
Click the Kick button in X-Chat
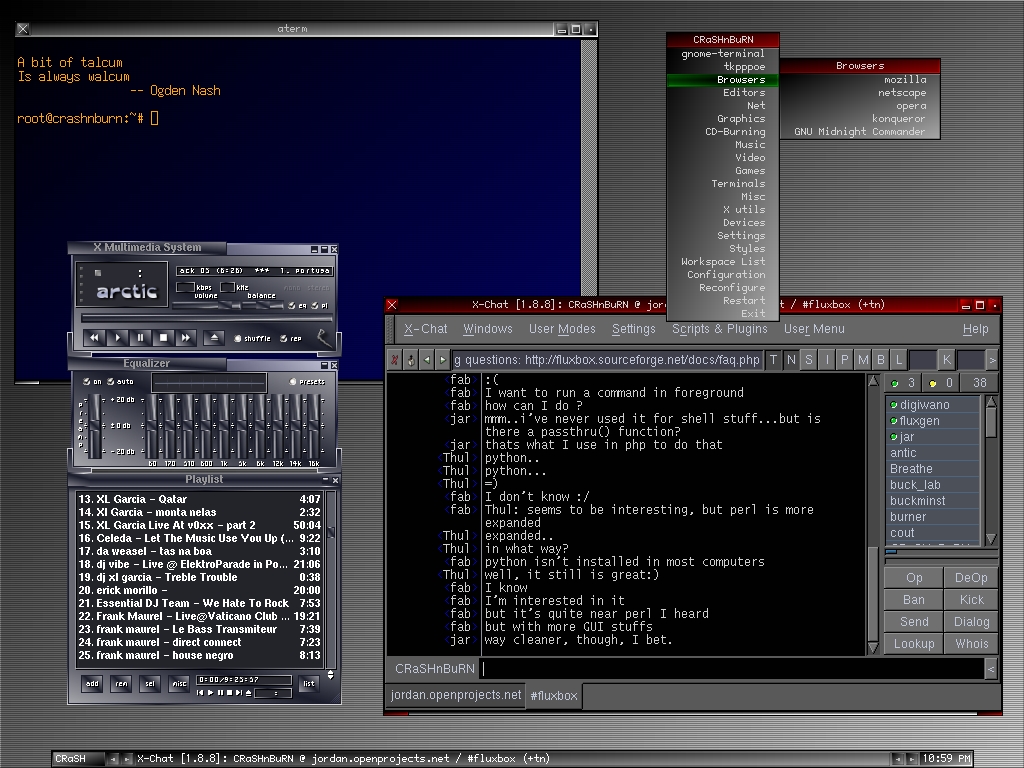point(971,600)
